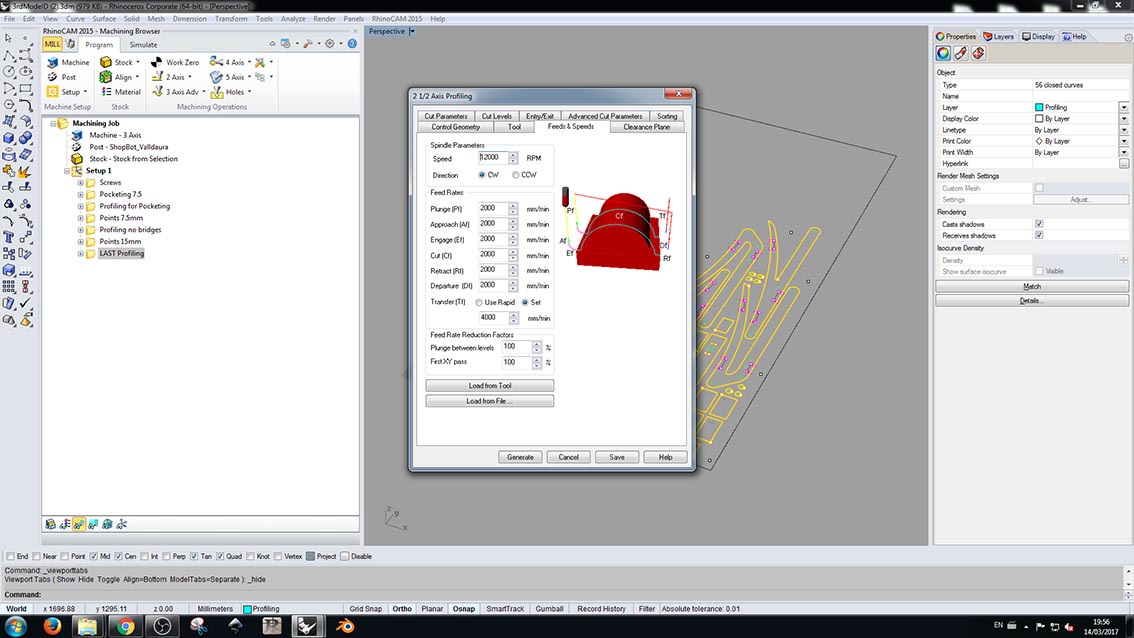Click the Generate button

520,457
